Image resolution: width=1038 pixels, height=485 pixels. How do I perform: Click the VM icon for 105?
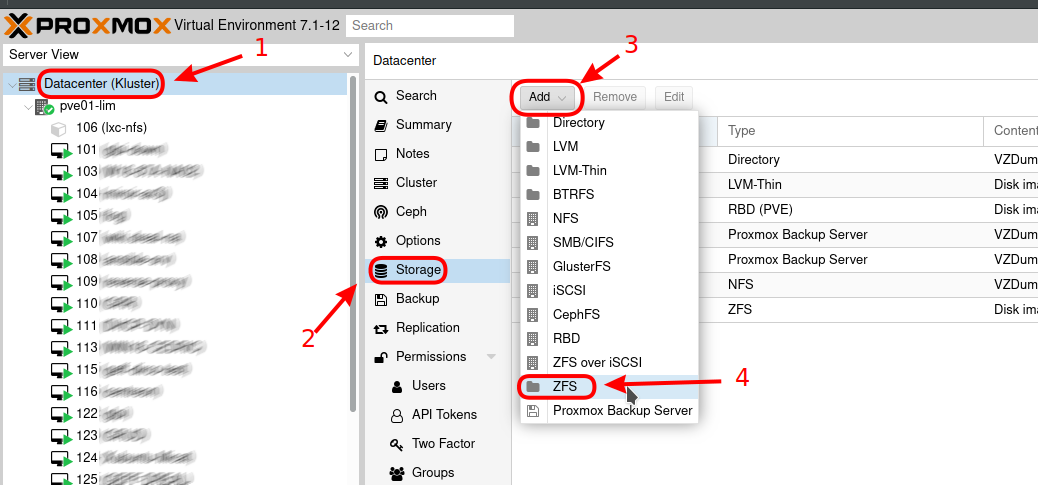pyautogui.click(x=61, y=216)
